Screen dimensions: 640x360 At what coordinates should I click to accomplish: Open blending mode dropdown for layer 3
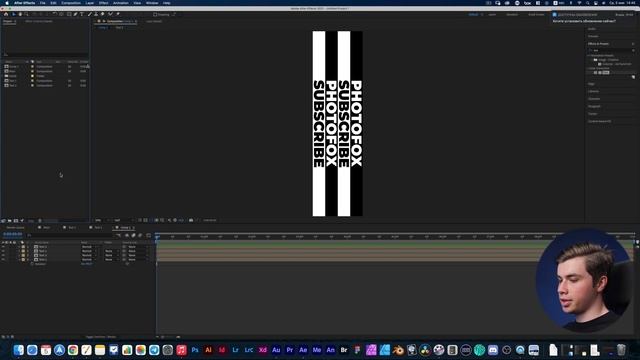pyautogui.click(x=89, y=255)
